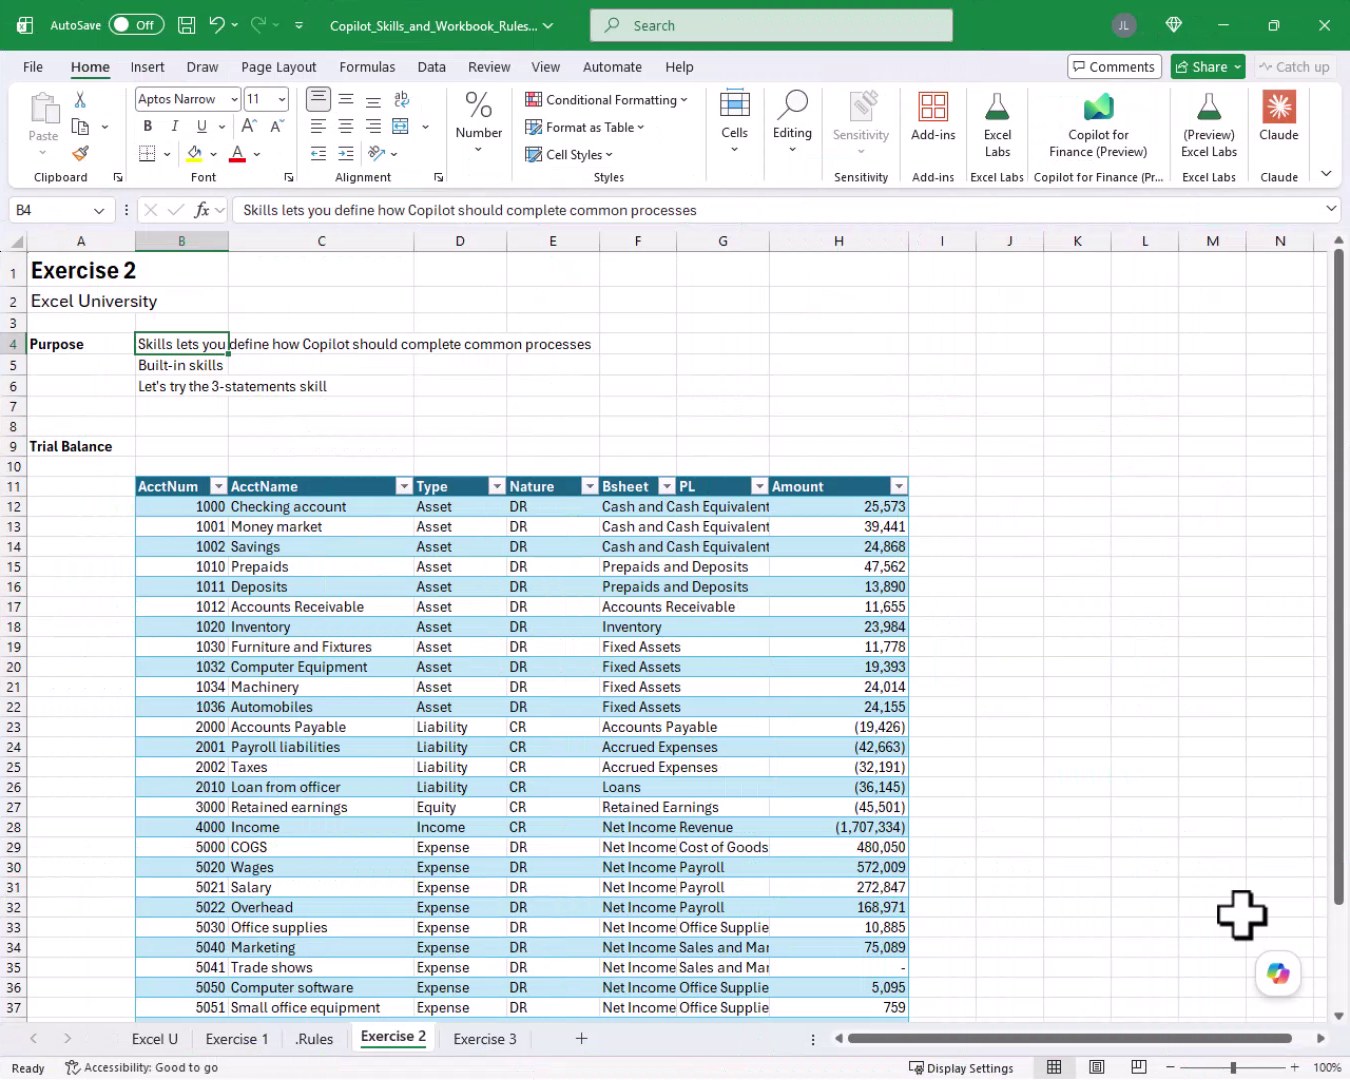Click the Microsoft 365 premium diamond icon

pyautogui.click(x=1174, y=25)
